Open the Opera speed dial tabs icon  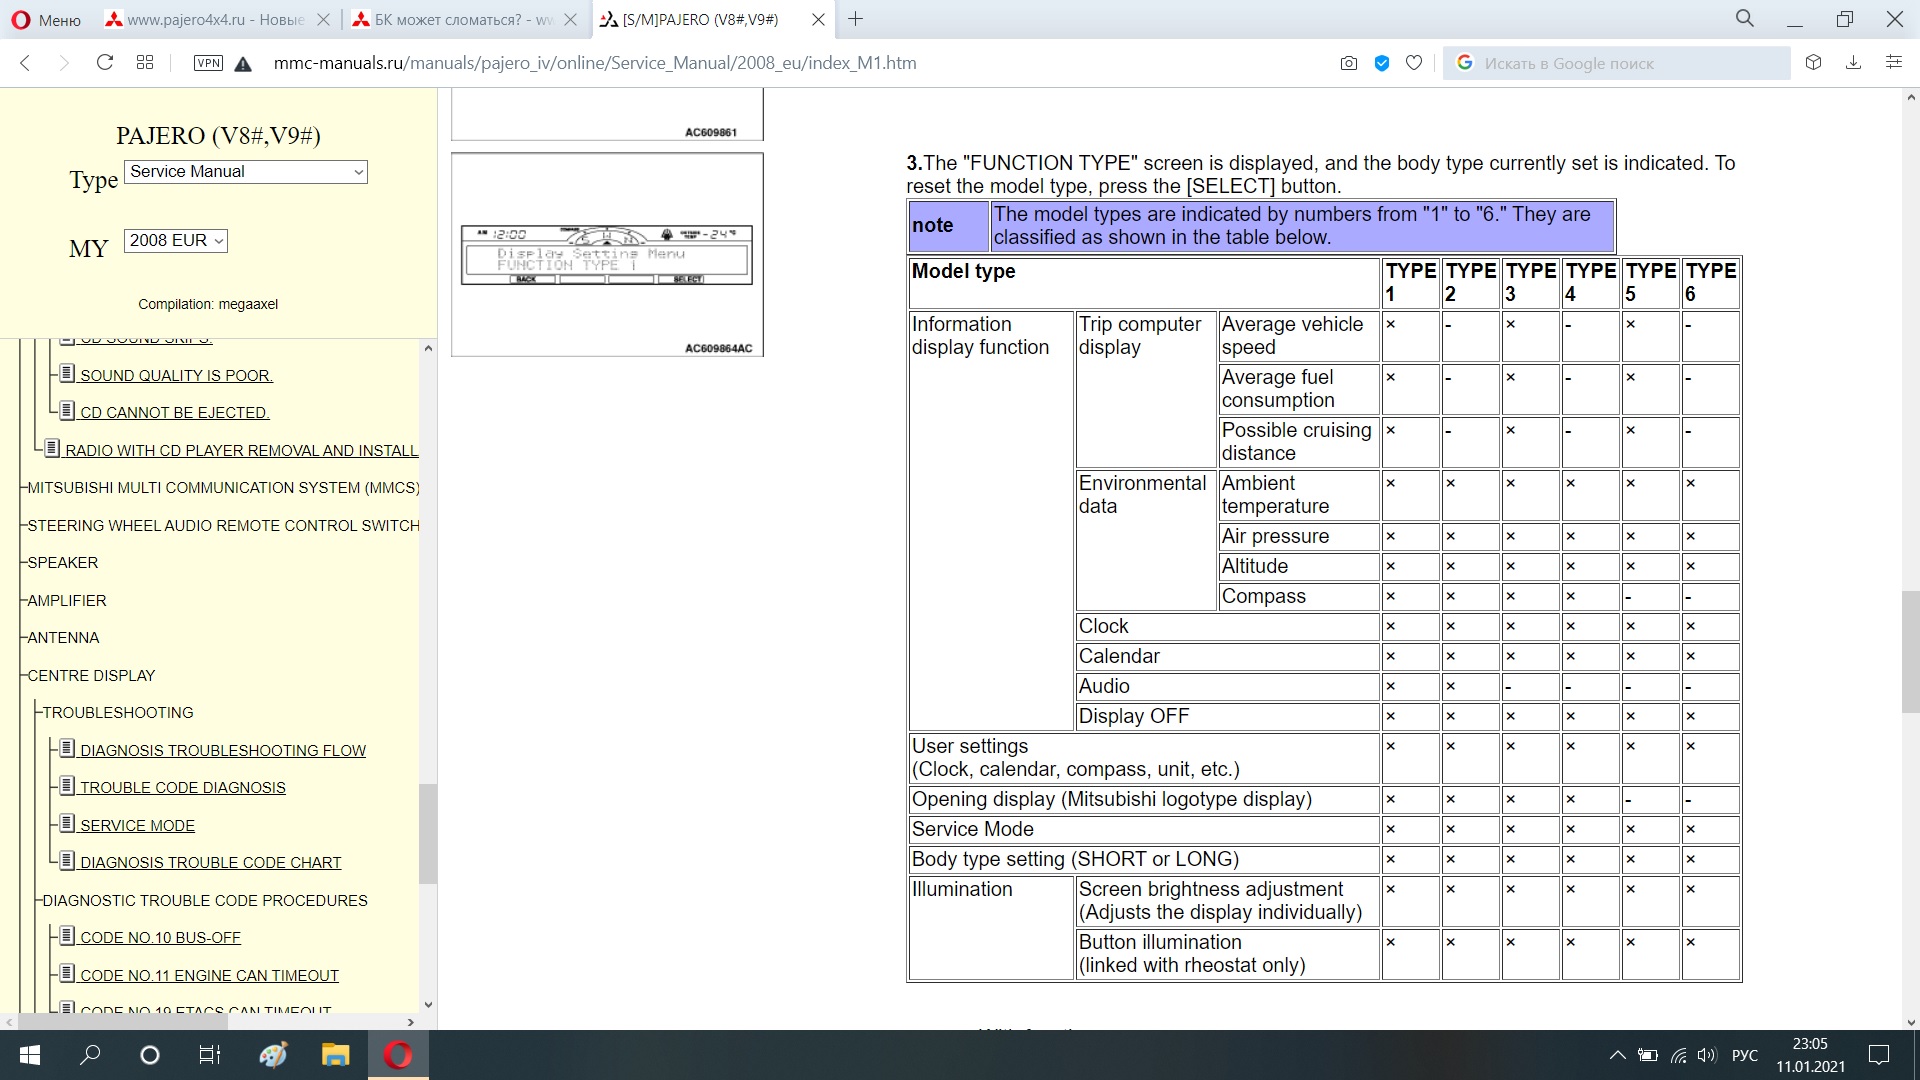pos(145,63)
